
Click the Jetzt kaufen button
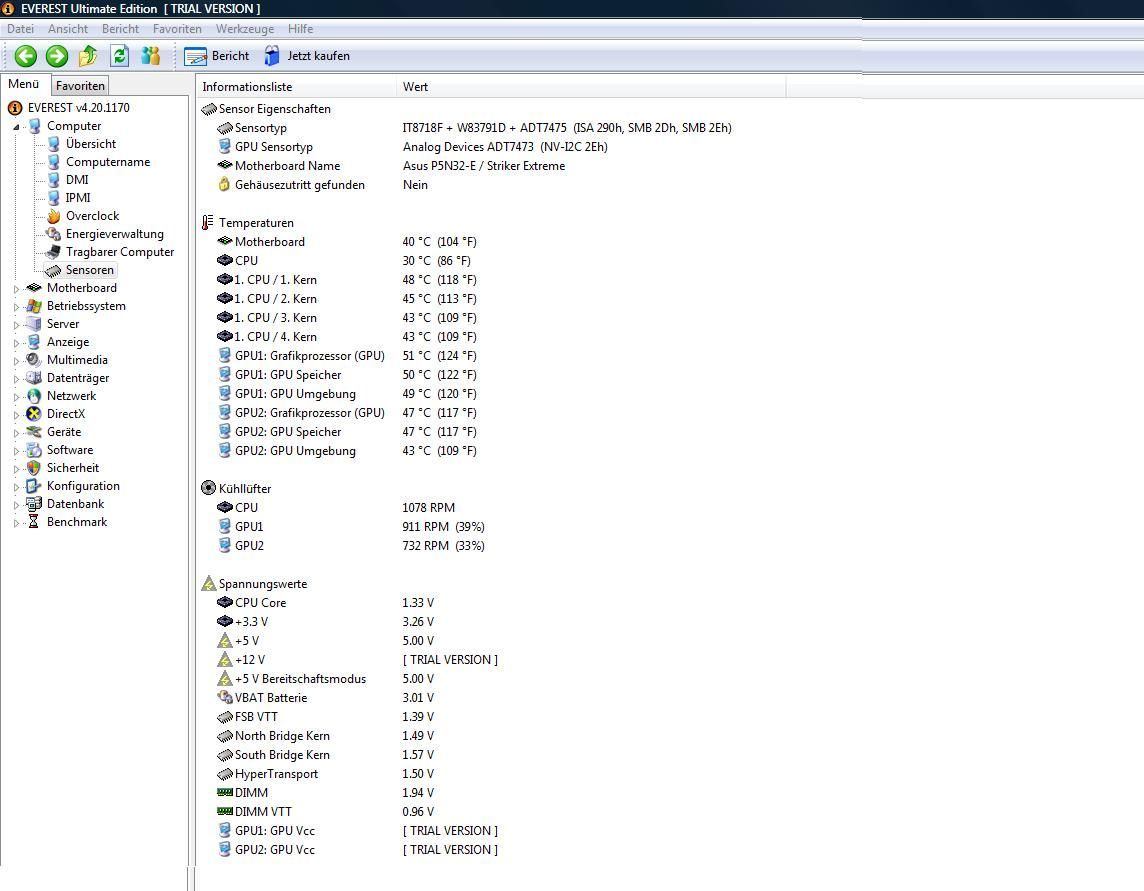click(x=307, y=56)
